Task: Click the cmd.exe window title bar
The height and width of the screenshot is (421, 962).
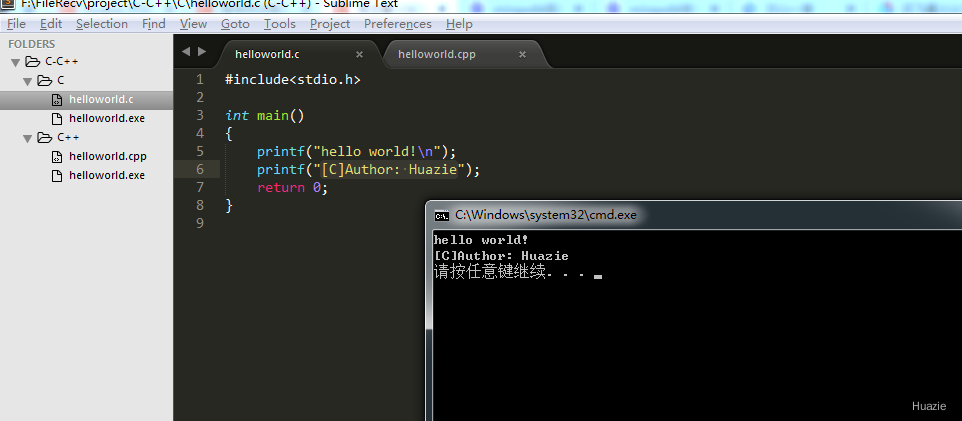Action: point(694,215)
